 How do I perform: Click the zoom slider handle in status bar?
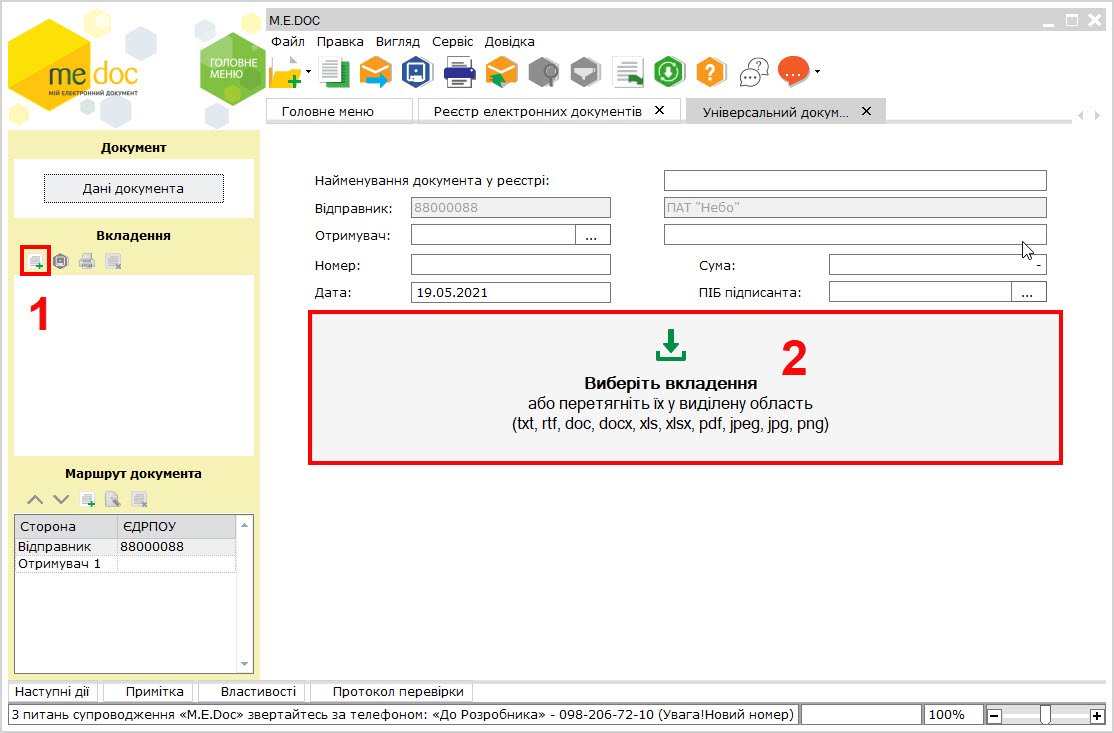1045,715
